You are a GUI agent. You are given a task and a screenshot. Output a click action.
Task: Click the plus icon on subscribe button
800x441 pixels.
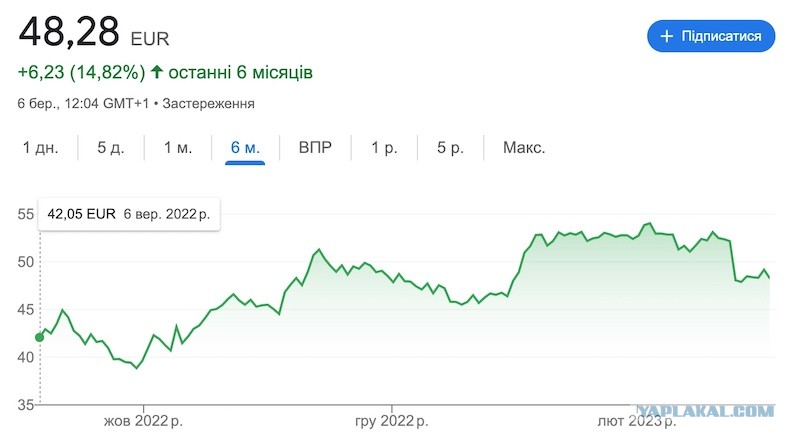point(666,36)
